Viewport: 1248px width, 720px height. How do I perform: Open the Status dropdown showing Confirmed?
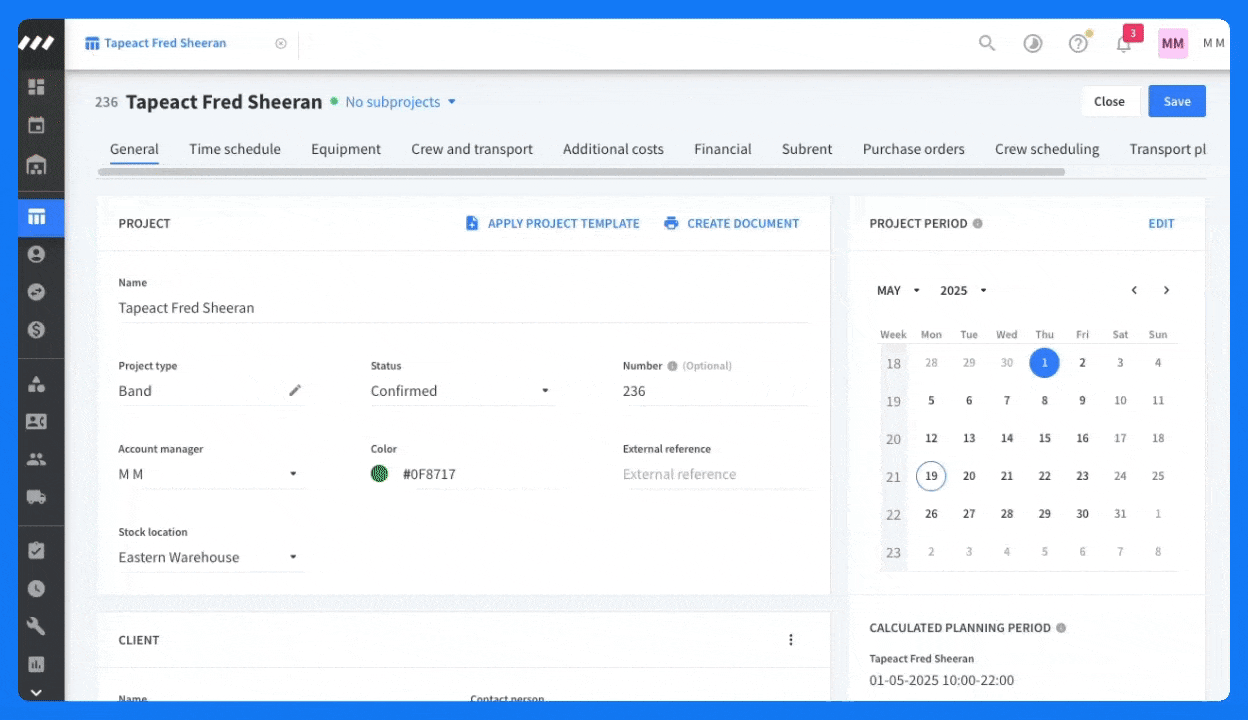(x=461, y=391)
